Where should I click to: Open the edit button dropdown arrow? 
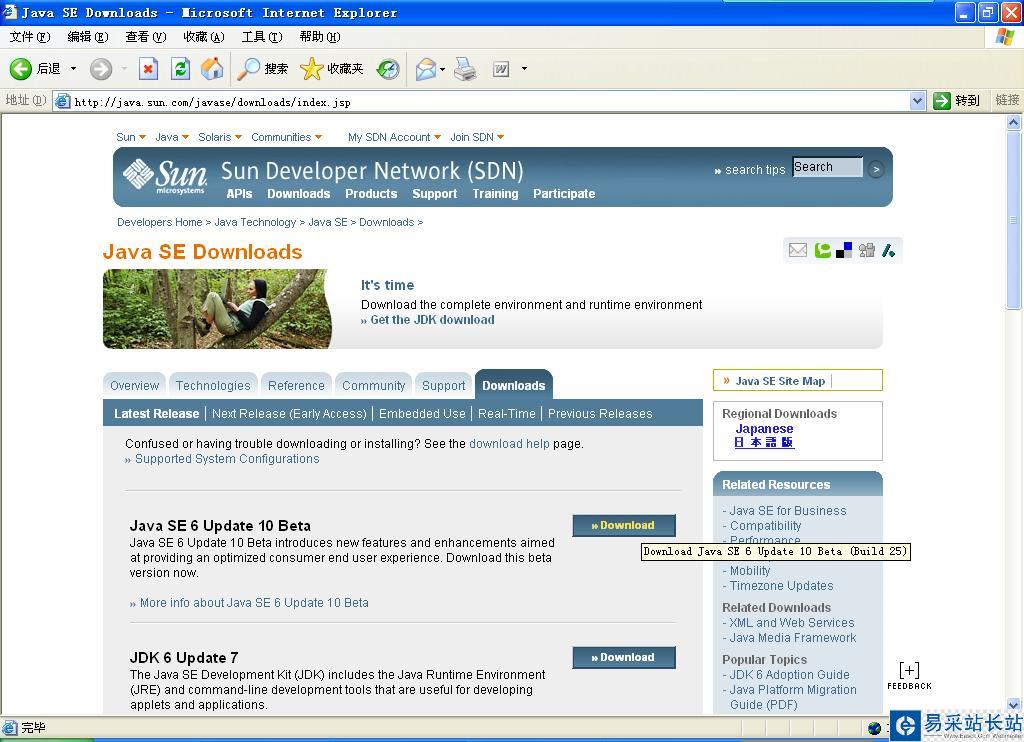tap(524, 69)
